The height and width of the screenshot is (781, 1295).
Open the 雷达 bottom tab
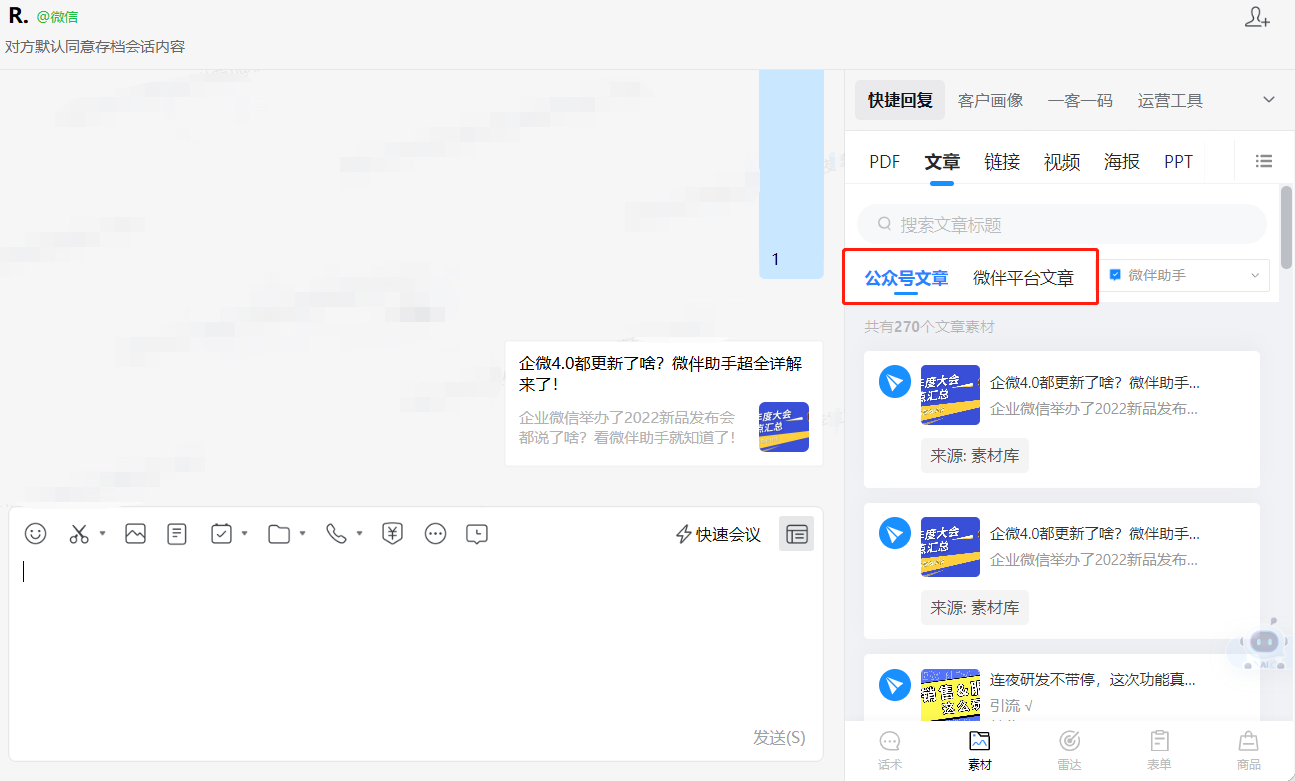1069,750
